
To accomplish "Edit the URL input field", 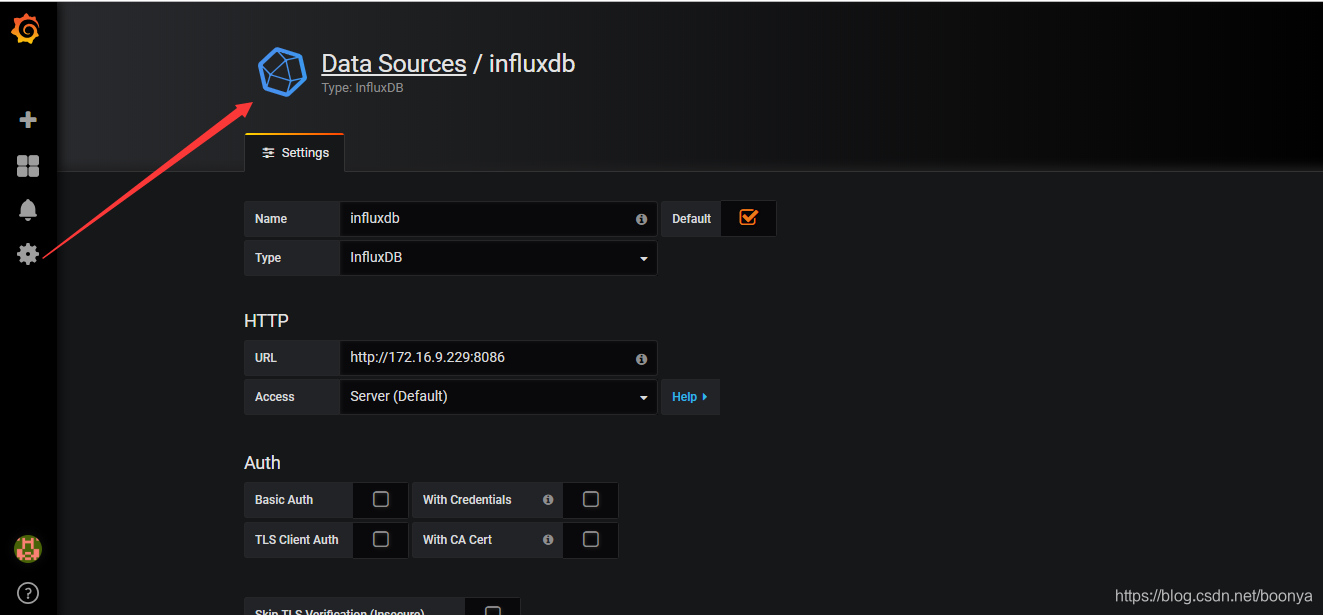I will [x=498, y=357].
